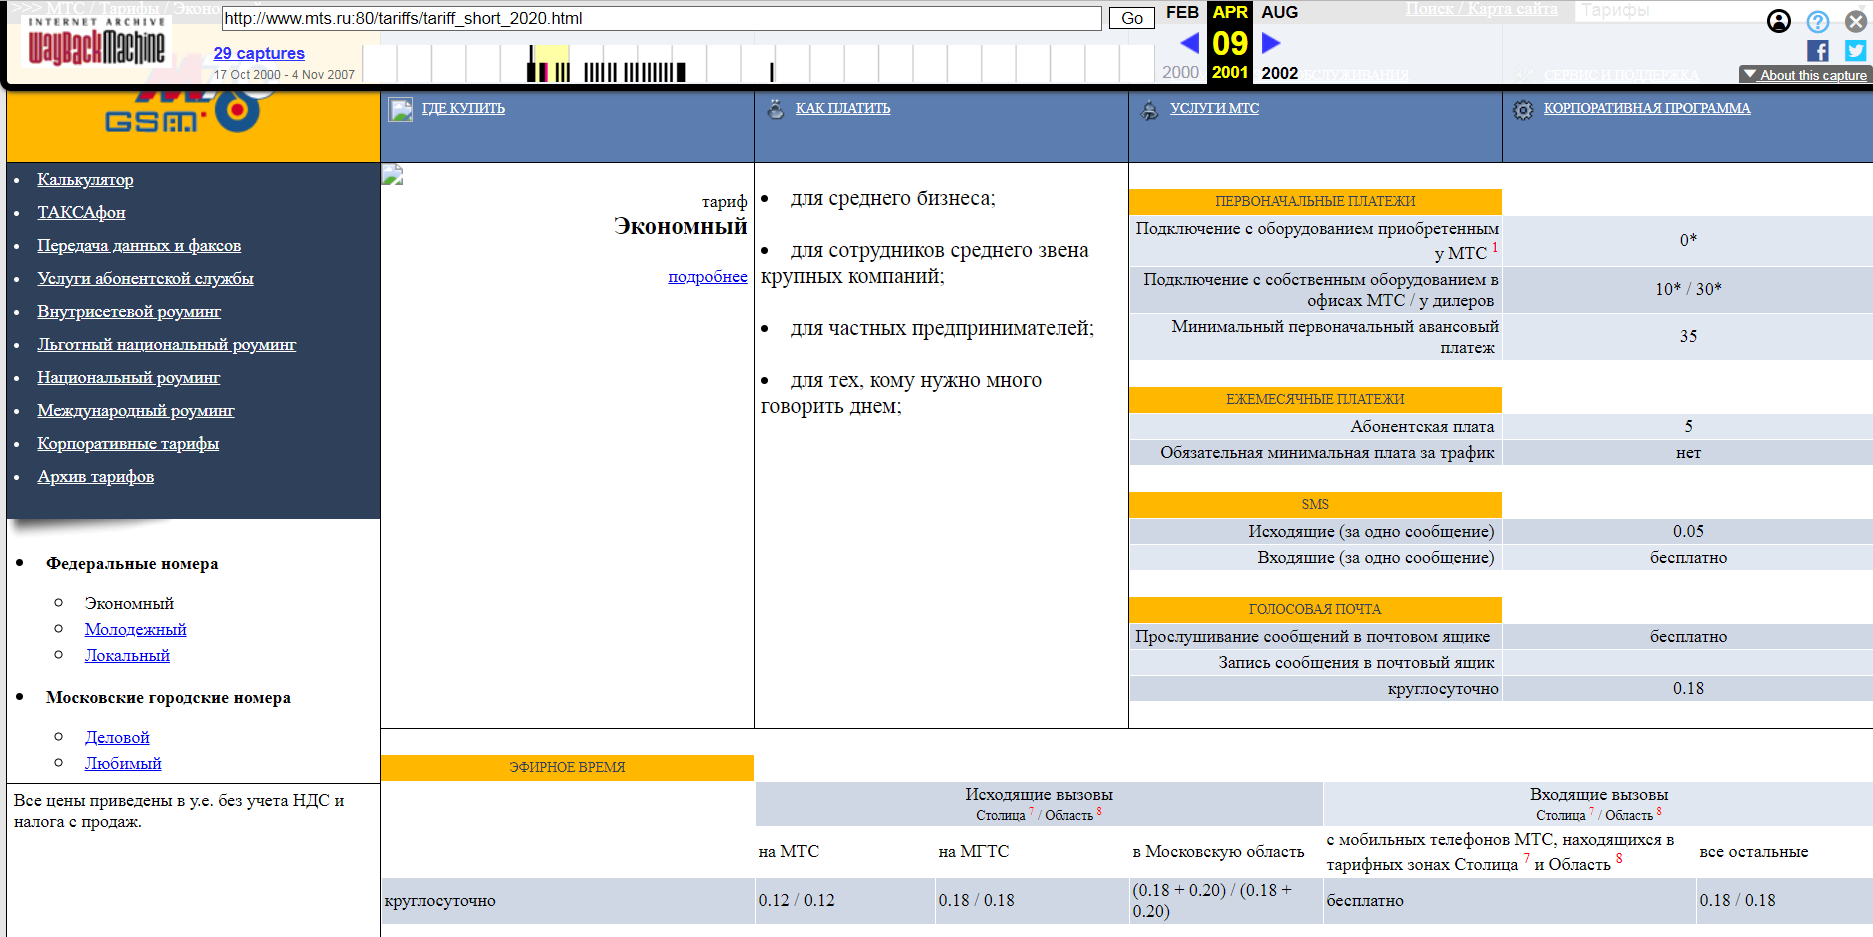Select the 'Любимый' tariff link
Viewport: 1873px width, 937px height.
[x=123, y=763]
